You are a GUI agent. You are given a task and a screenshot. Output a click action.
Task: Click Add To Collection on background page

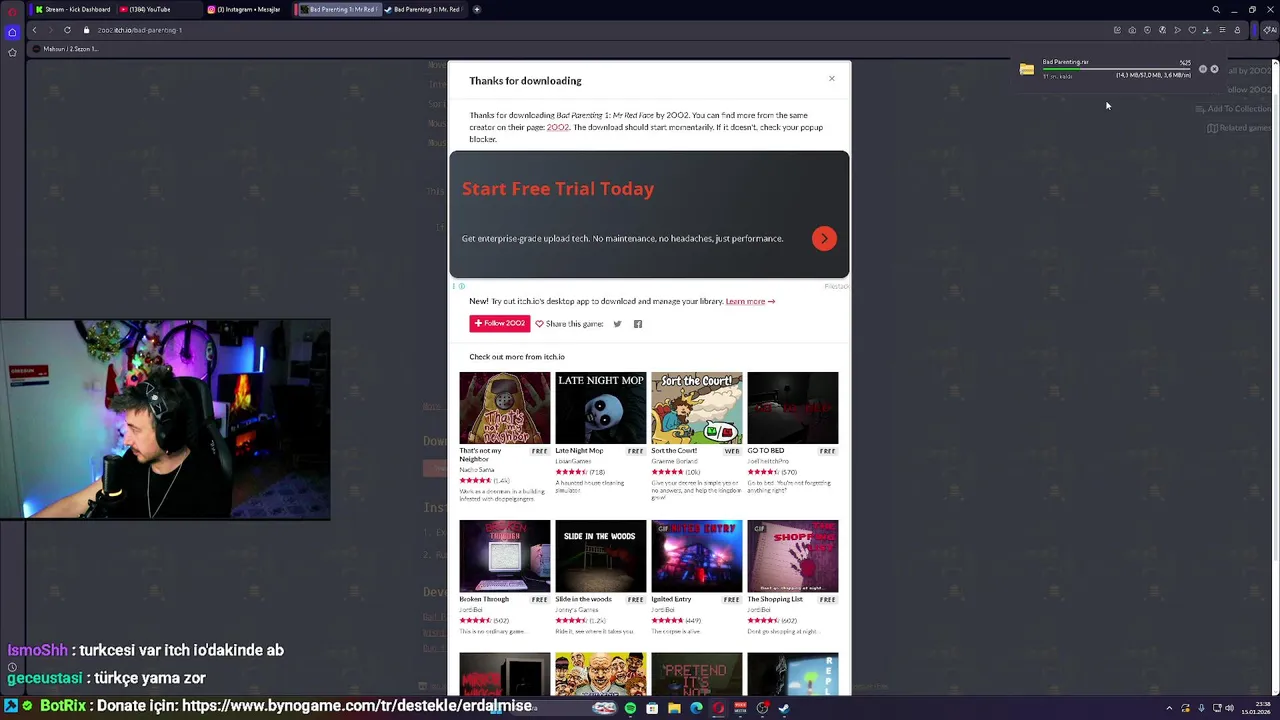1233,109
